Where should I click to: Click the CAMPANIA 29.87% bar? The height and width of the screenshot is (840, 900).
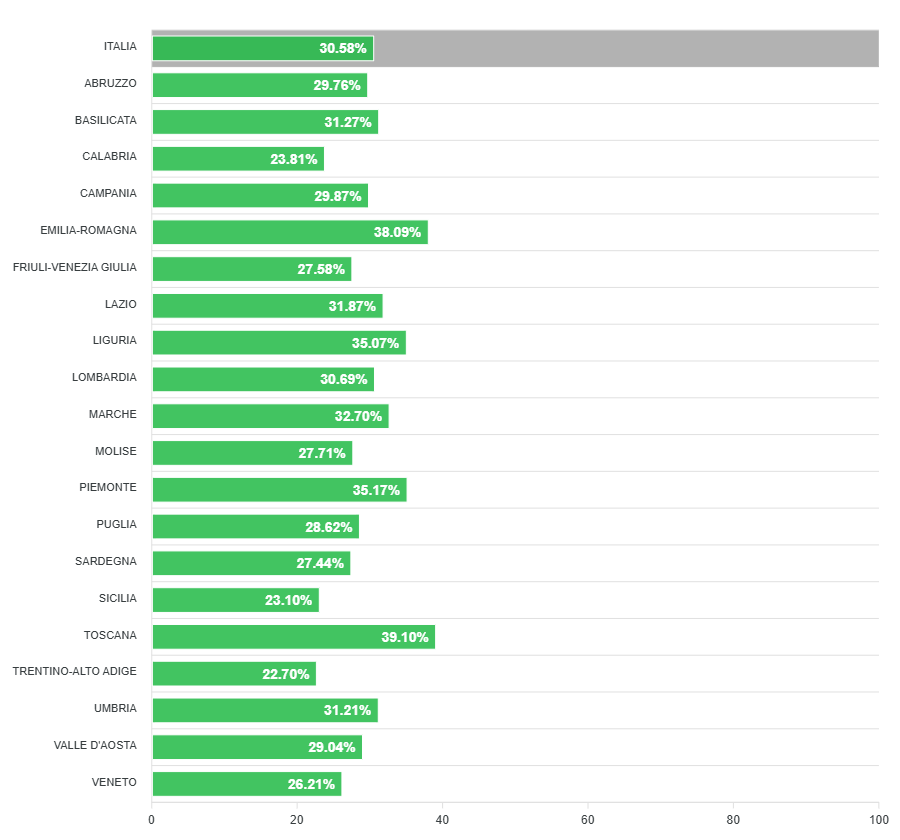(x=260, y=196)
